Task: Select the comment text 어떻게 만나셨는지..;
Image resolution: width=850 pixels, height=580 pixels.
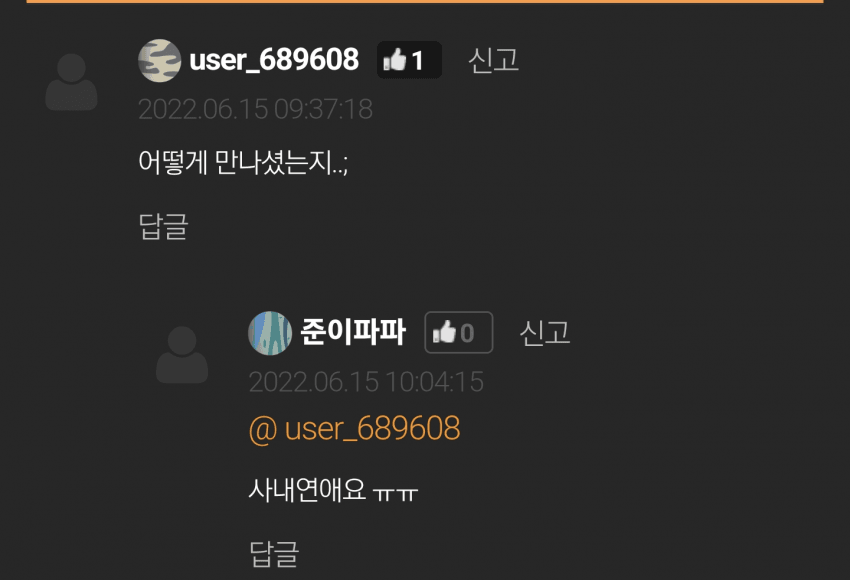Action: coord(243,162)
